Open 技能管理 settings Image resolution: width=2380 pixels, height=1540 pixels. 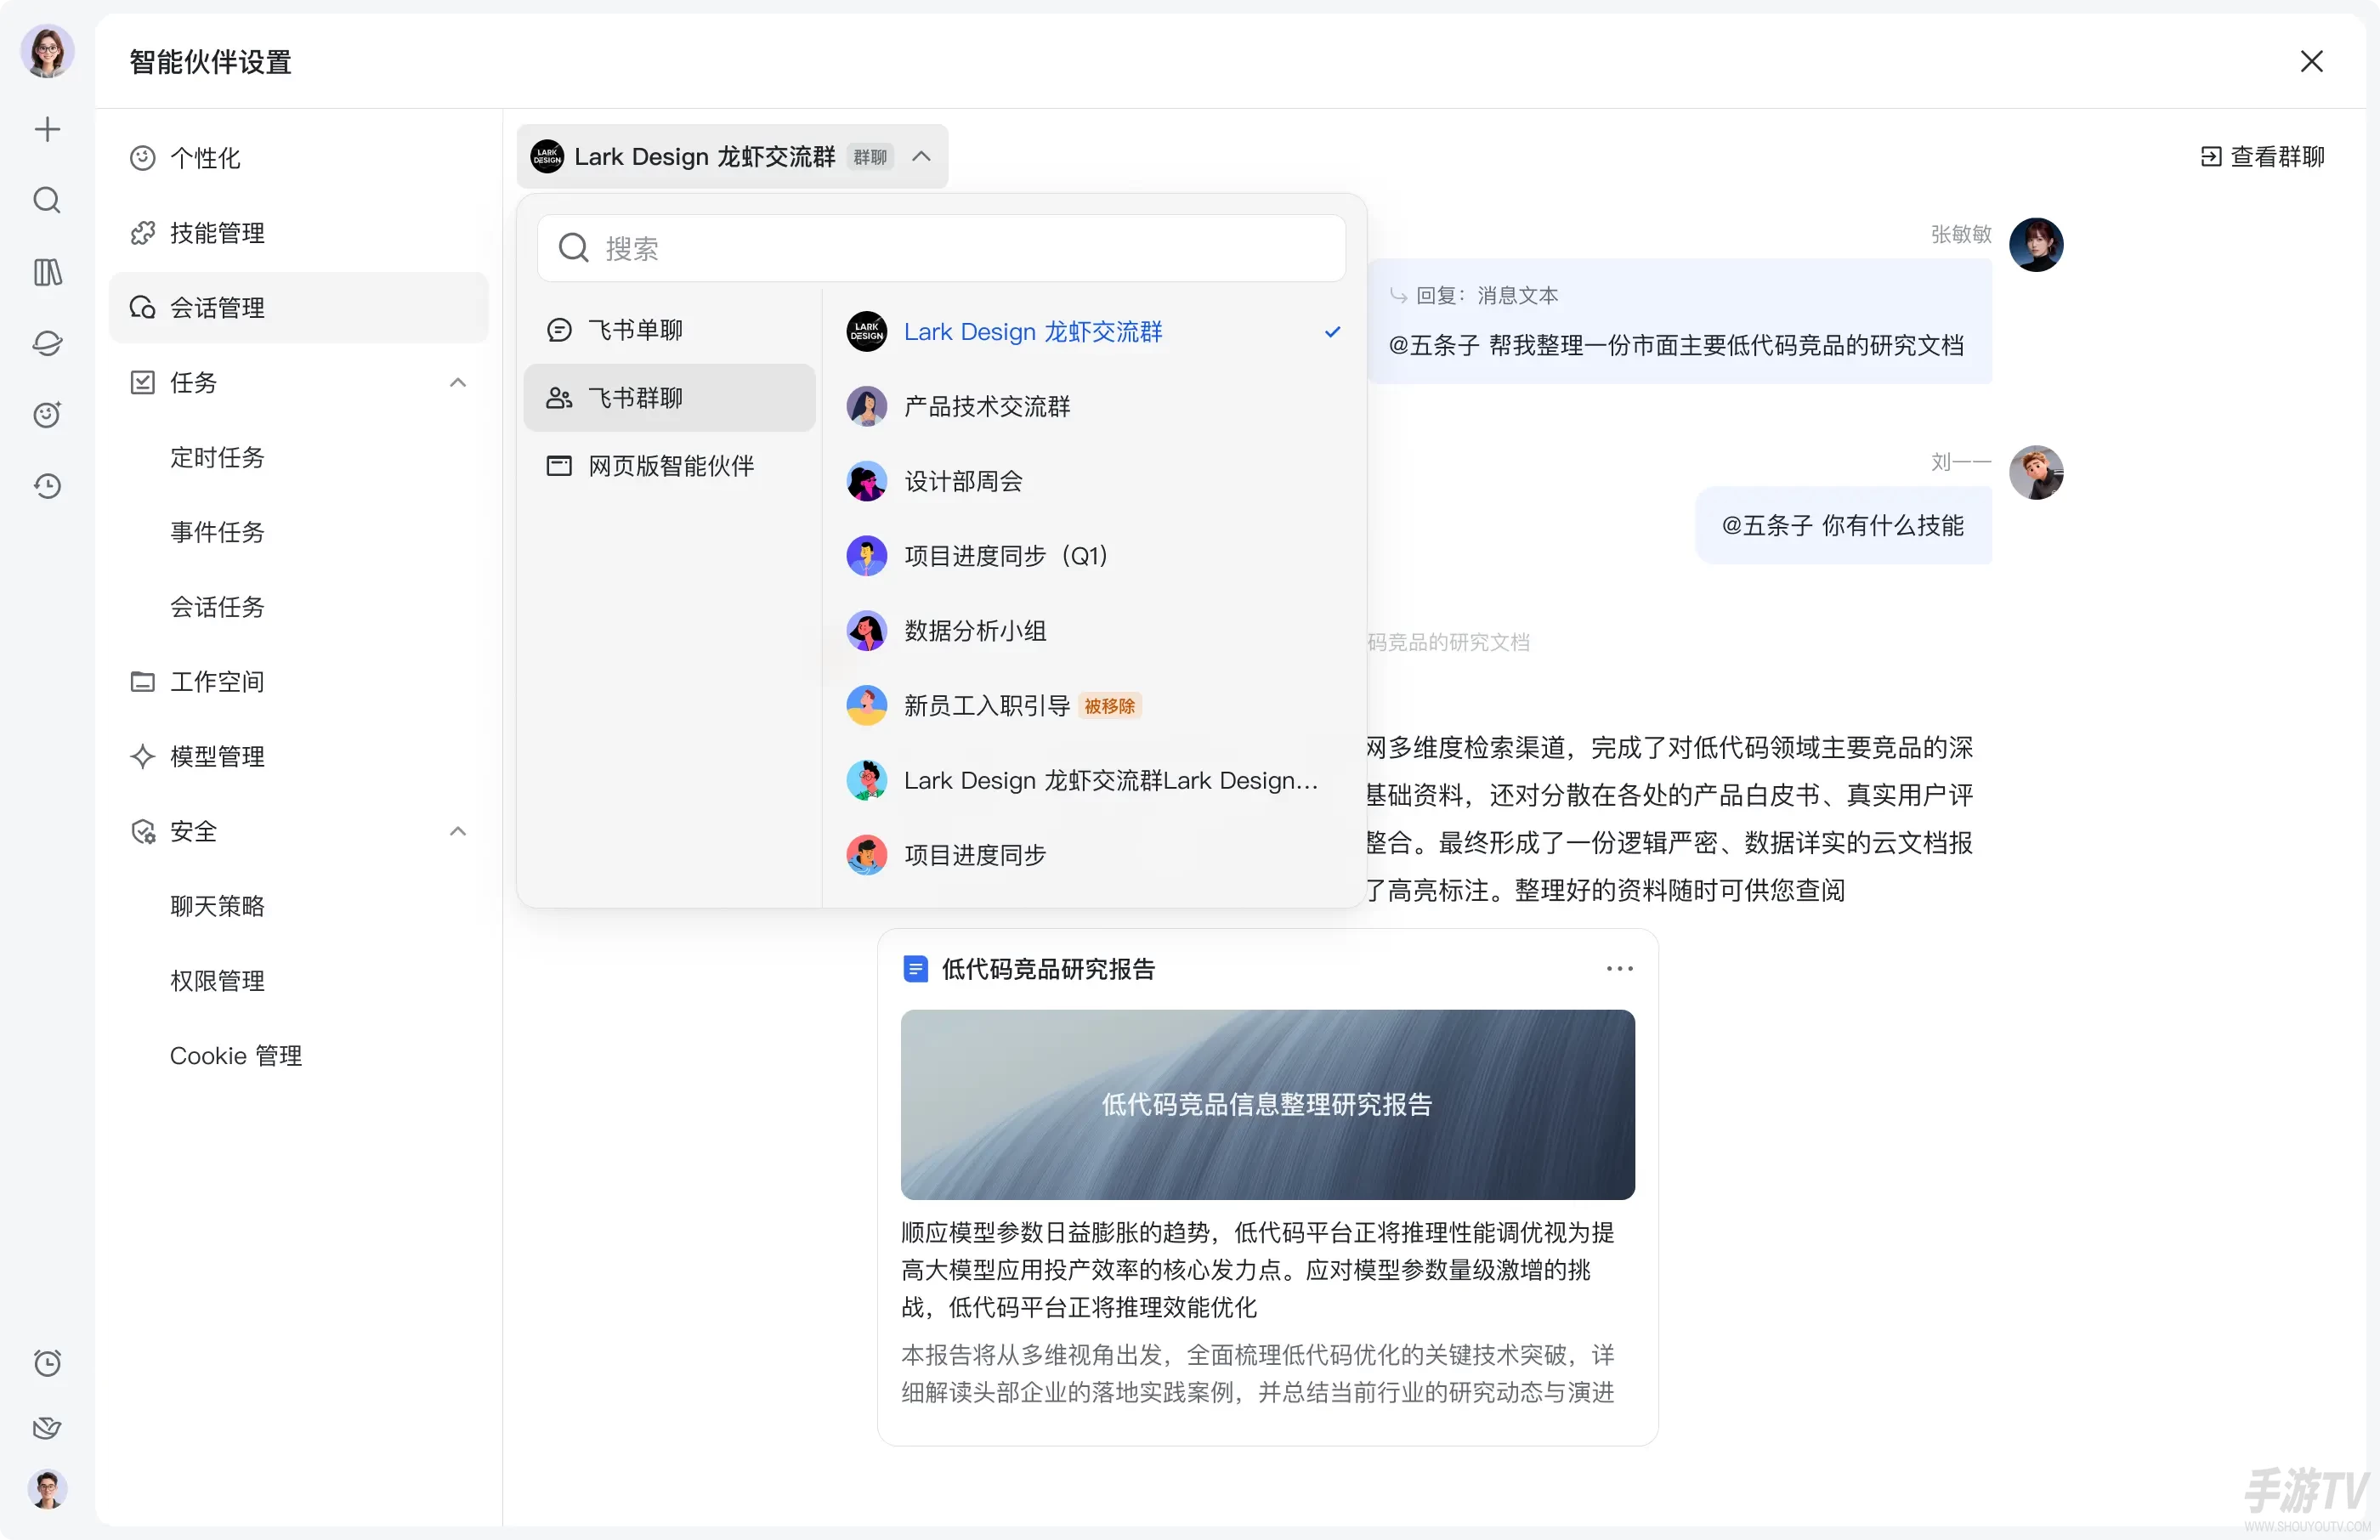299,233
